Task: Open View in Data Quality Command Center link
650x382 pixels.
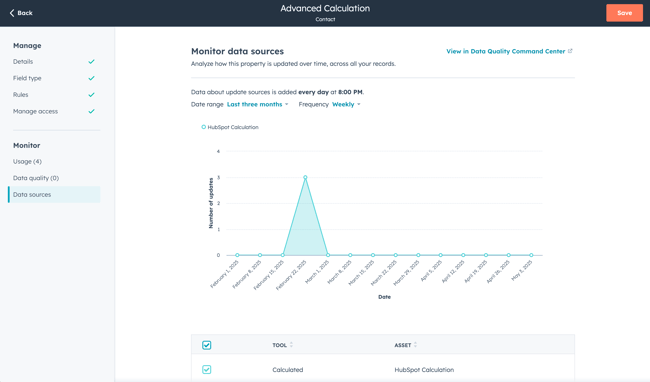Action: coord(505,51)
